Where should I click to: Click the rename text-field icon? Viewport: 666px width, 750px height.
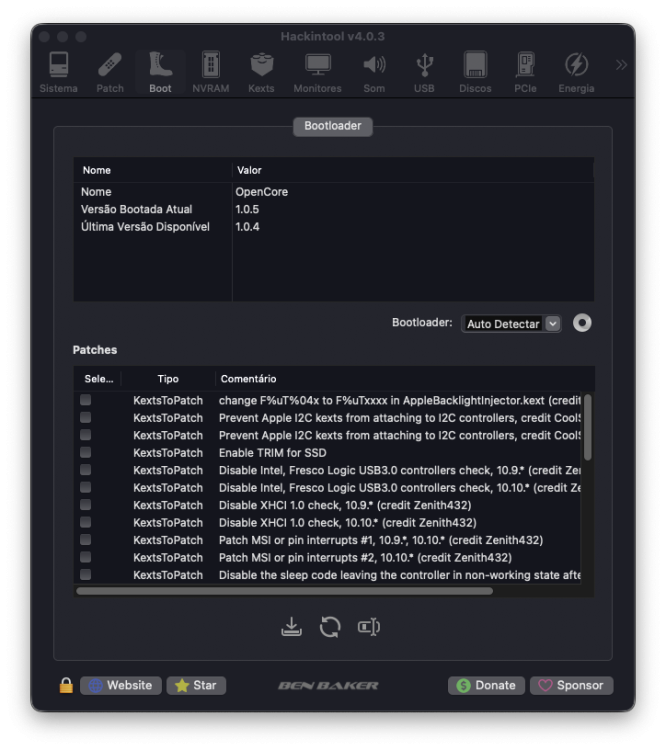tap(369, 627)
